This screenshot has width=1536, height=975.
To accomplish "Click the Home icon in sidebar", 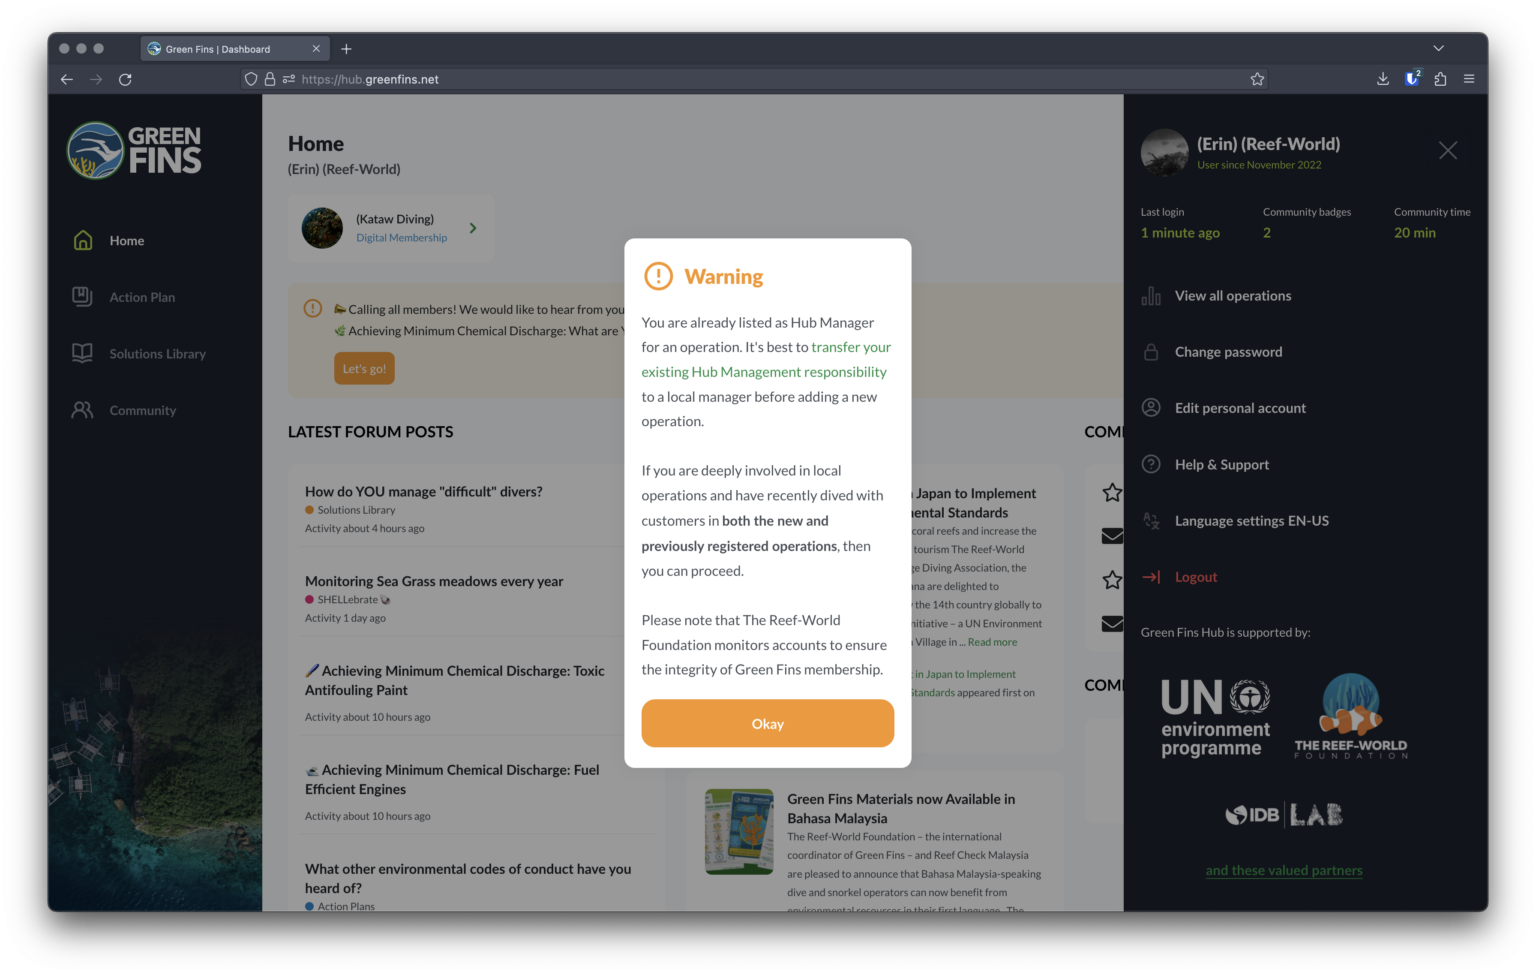I will (x=83, y=241).
